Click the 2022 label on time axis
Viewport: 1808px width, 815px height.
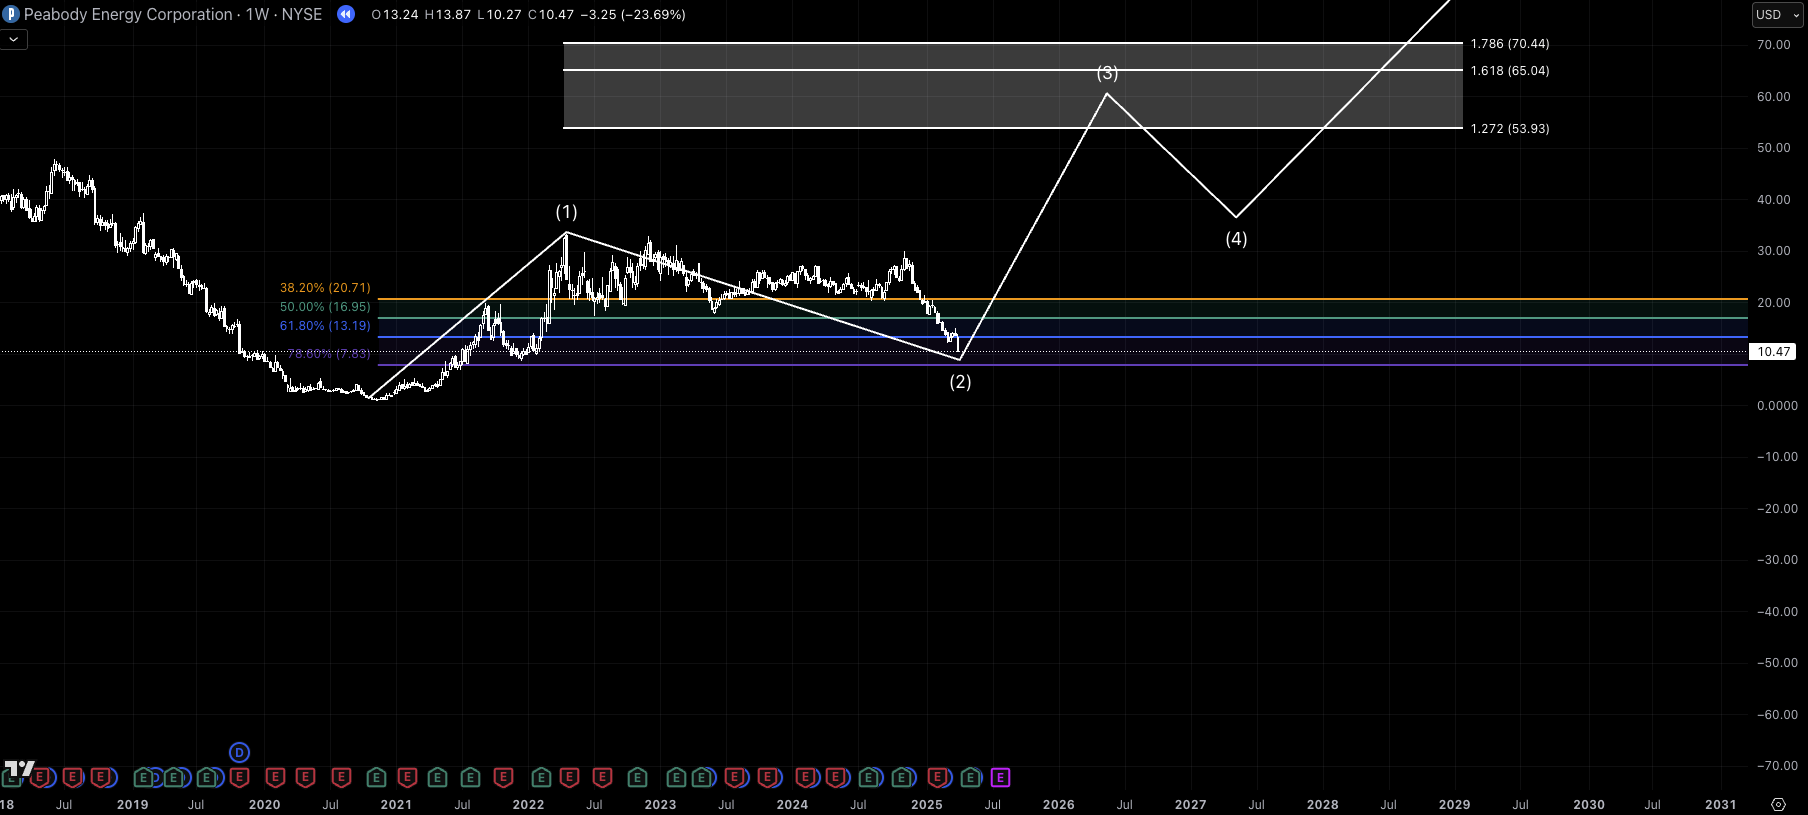[528, 805]
